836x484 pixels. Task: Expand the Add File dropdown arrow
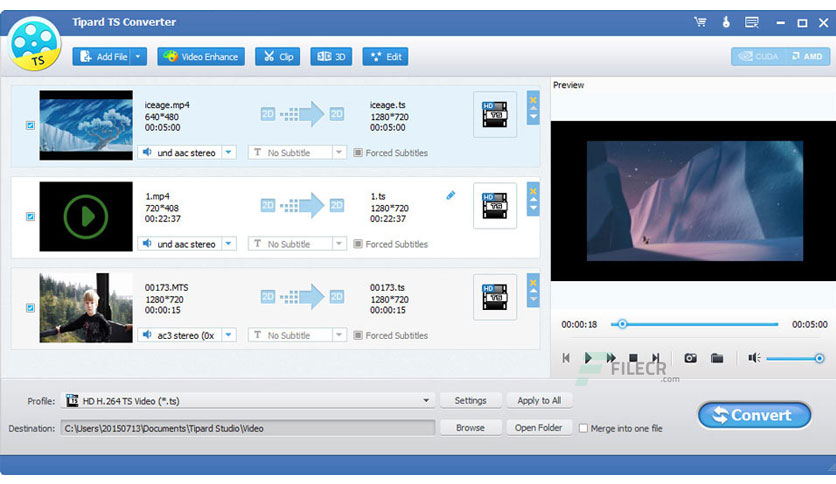[x=139, y=57]
